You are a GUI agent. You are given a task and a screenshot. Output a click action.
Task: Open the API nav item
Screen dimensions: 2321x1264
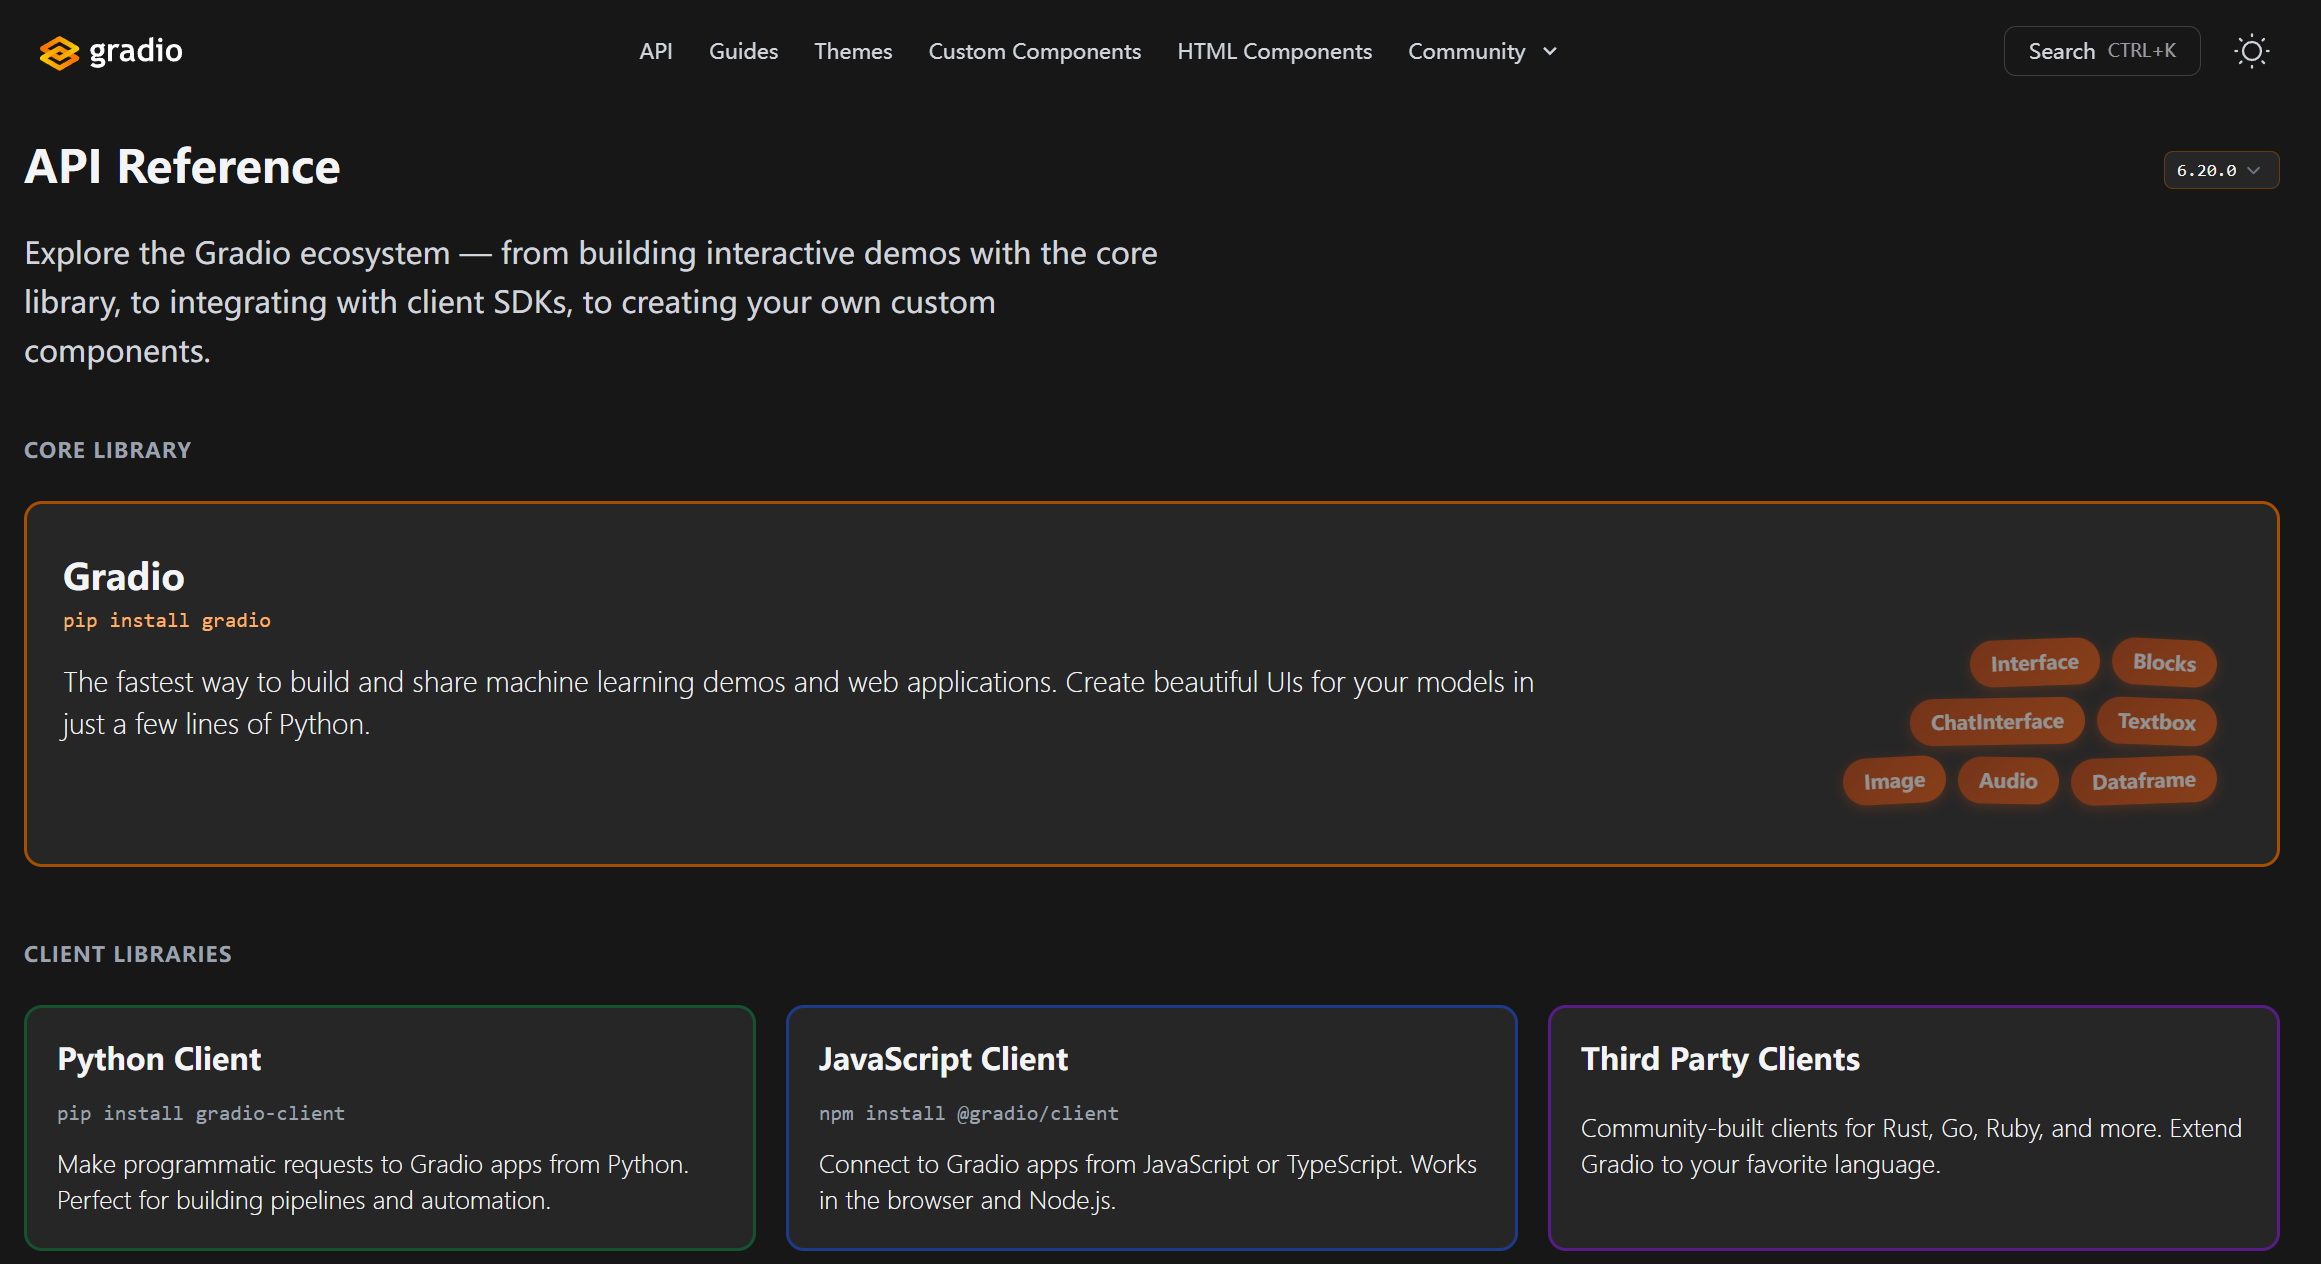click(x=656, y=51)
